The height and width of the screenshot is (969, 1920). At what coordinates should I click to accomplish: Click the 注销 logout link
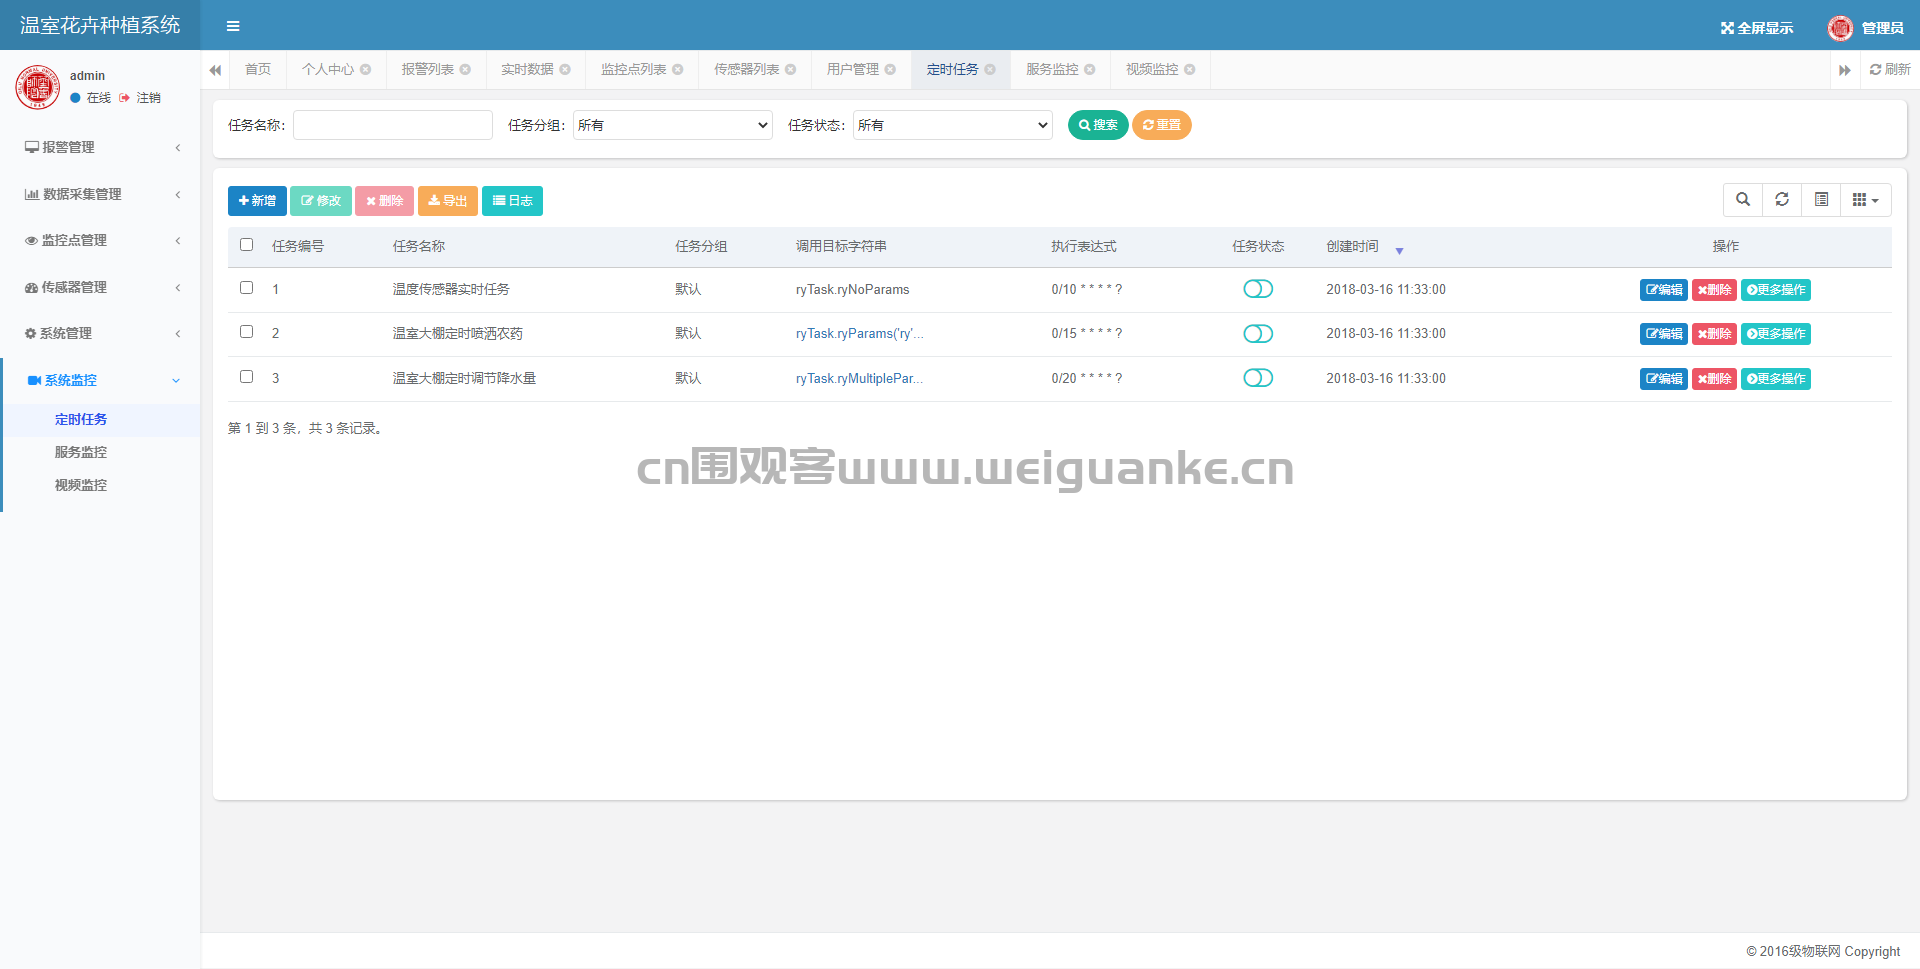pos(140,98)
